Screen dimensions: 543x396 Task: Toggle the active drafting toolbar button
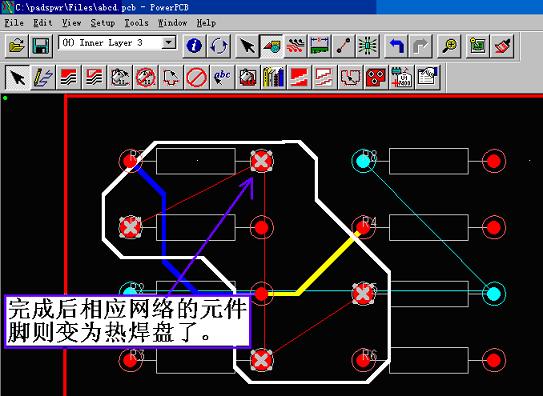point(272,45)
